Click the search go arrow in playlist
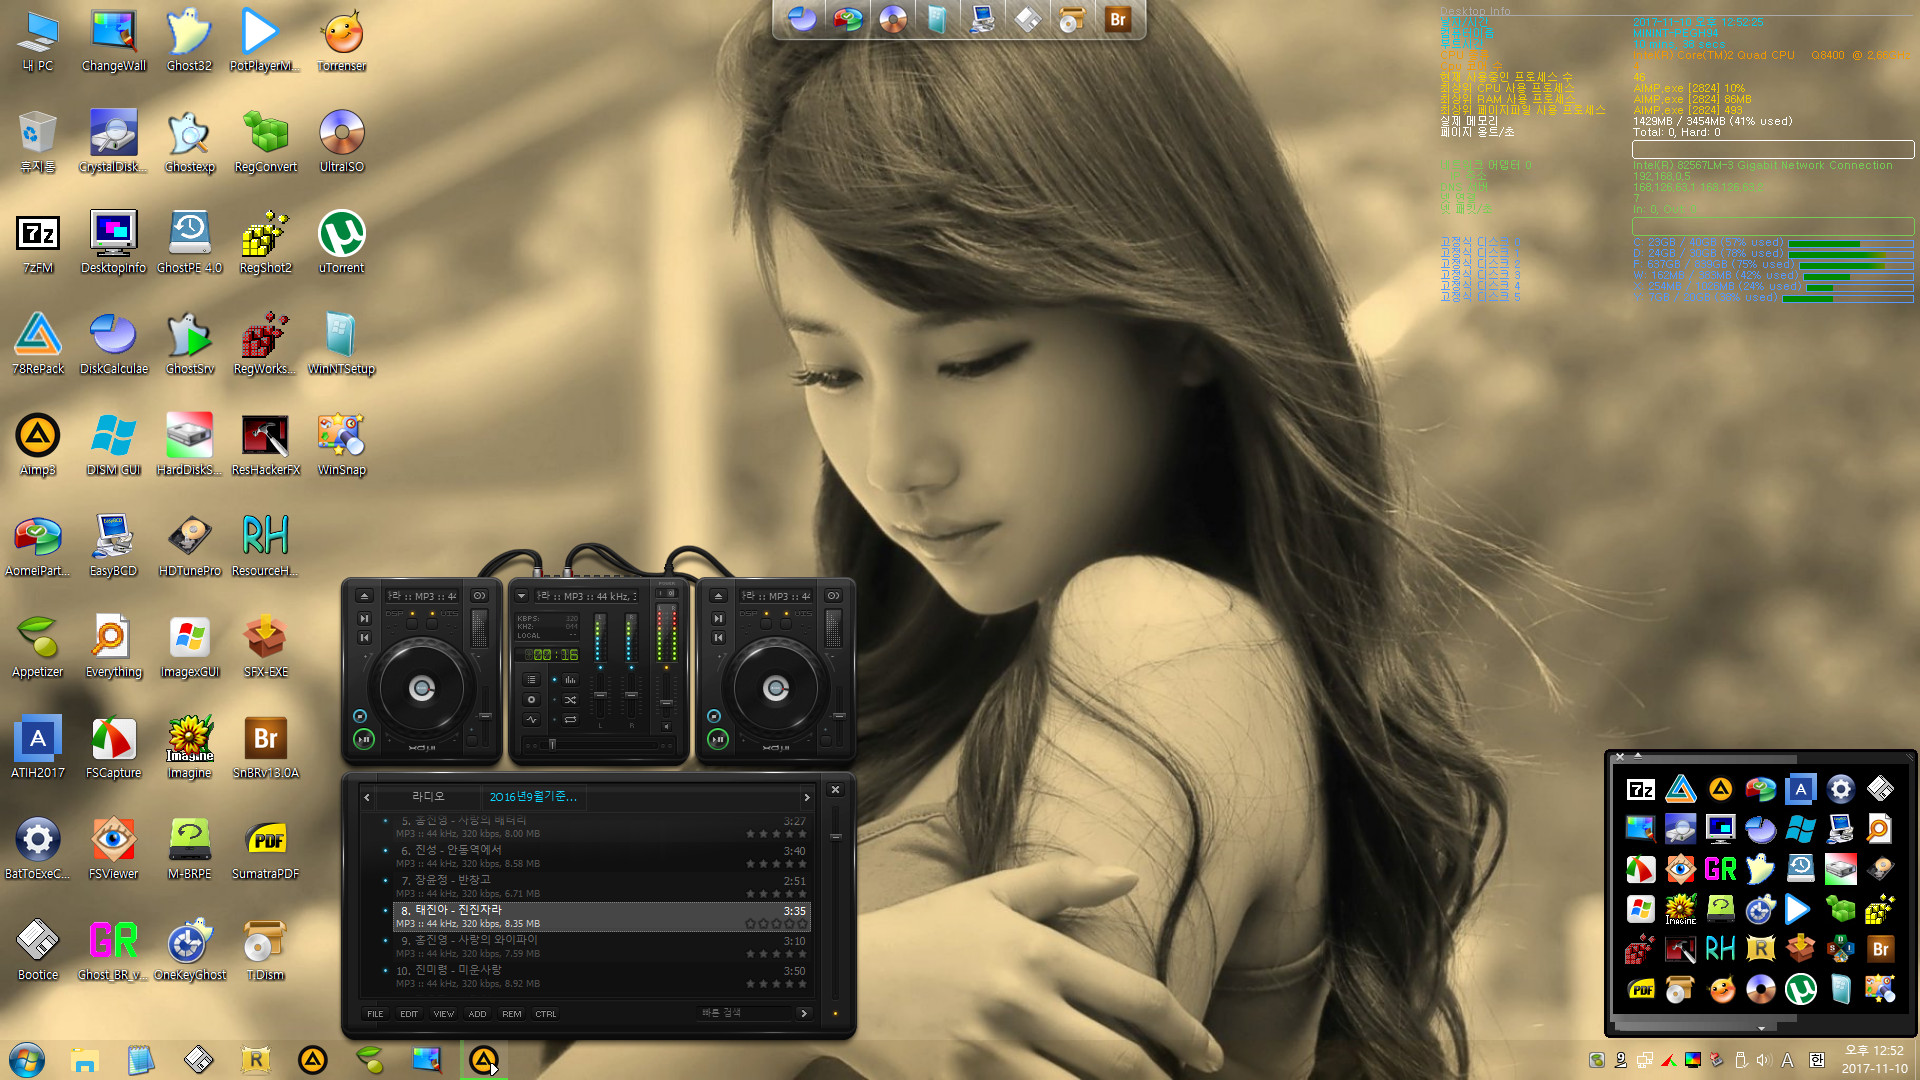Viewport: 1920px width, 1080px height. coord(804,1013)
